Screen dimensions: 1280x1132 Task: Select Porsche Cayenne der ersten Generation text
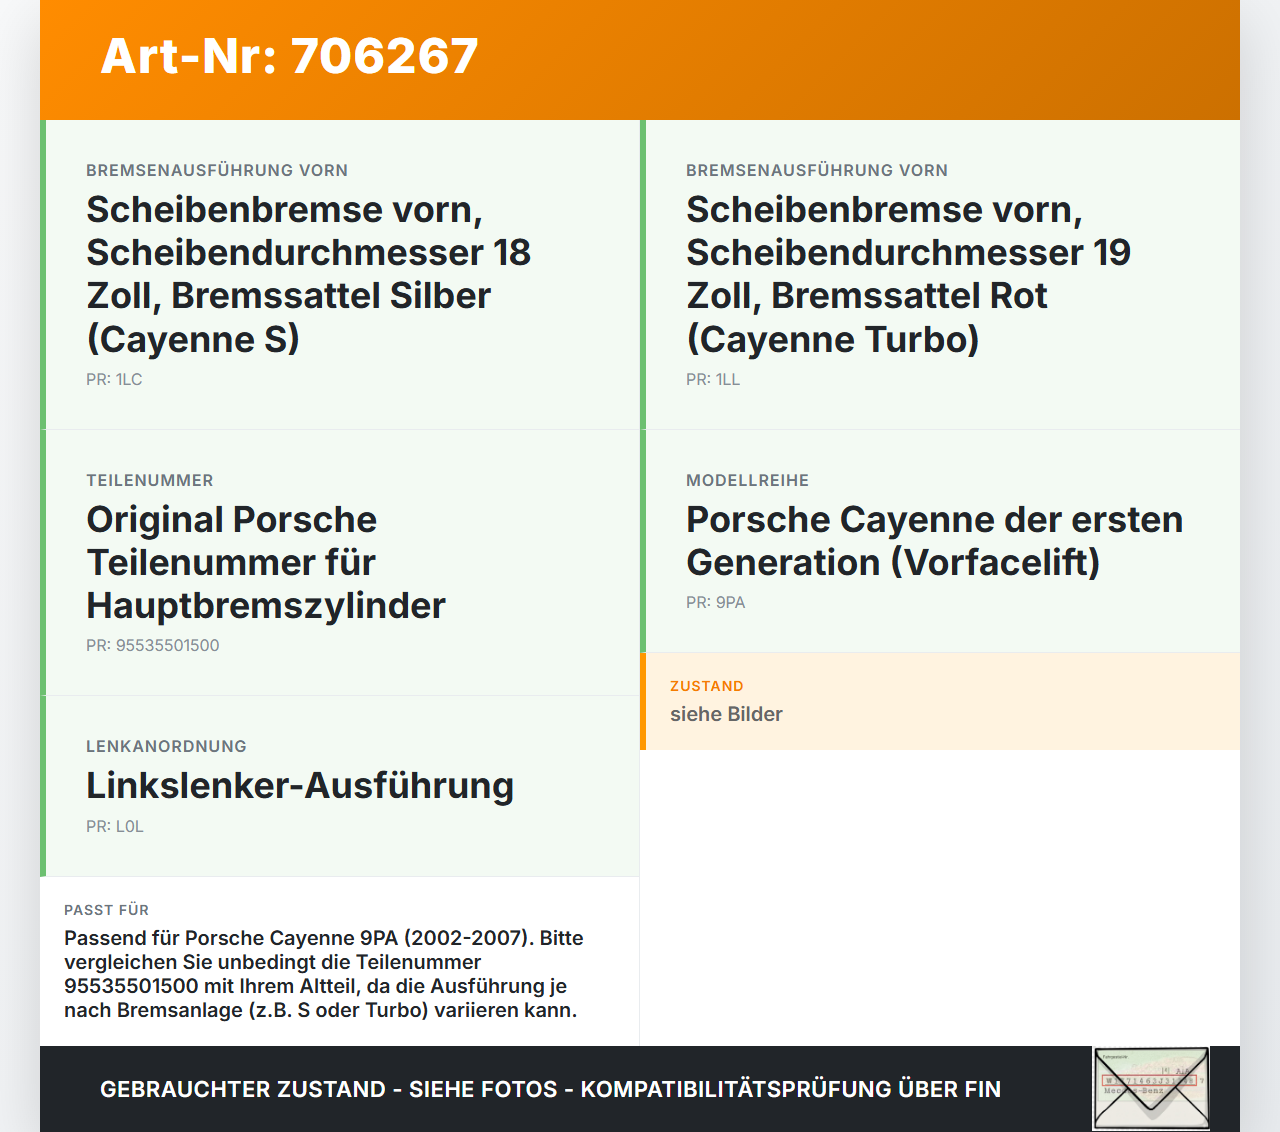pyautogui.click(x=934, y=541)
